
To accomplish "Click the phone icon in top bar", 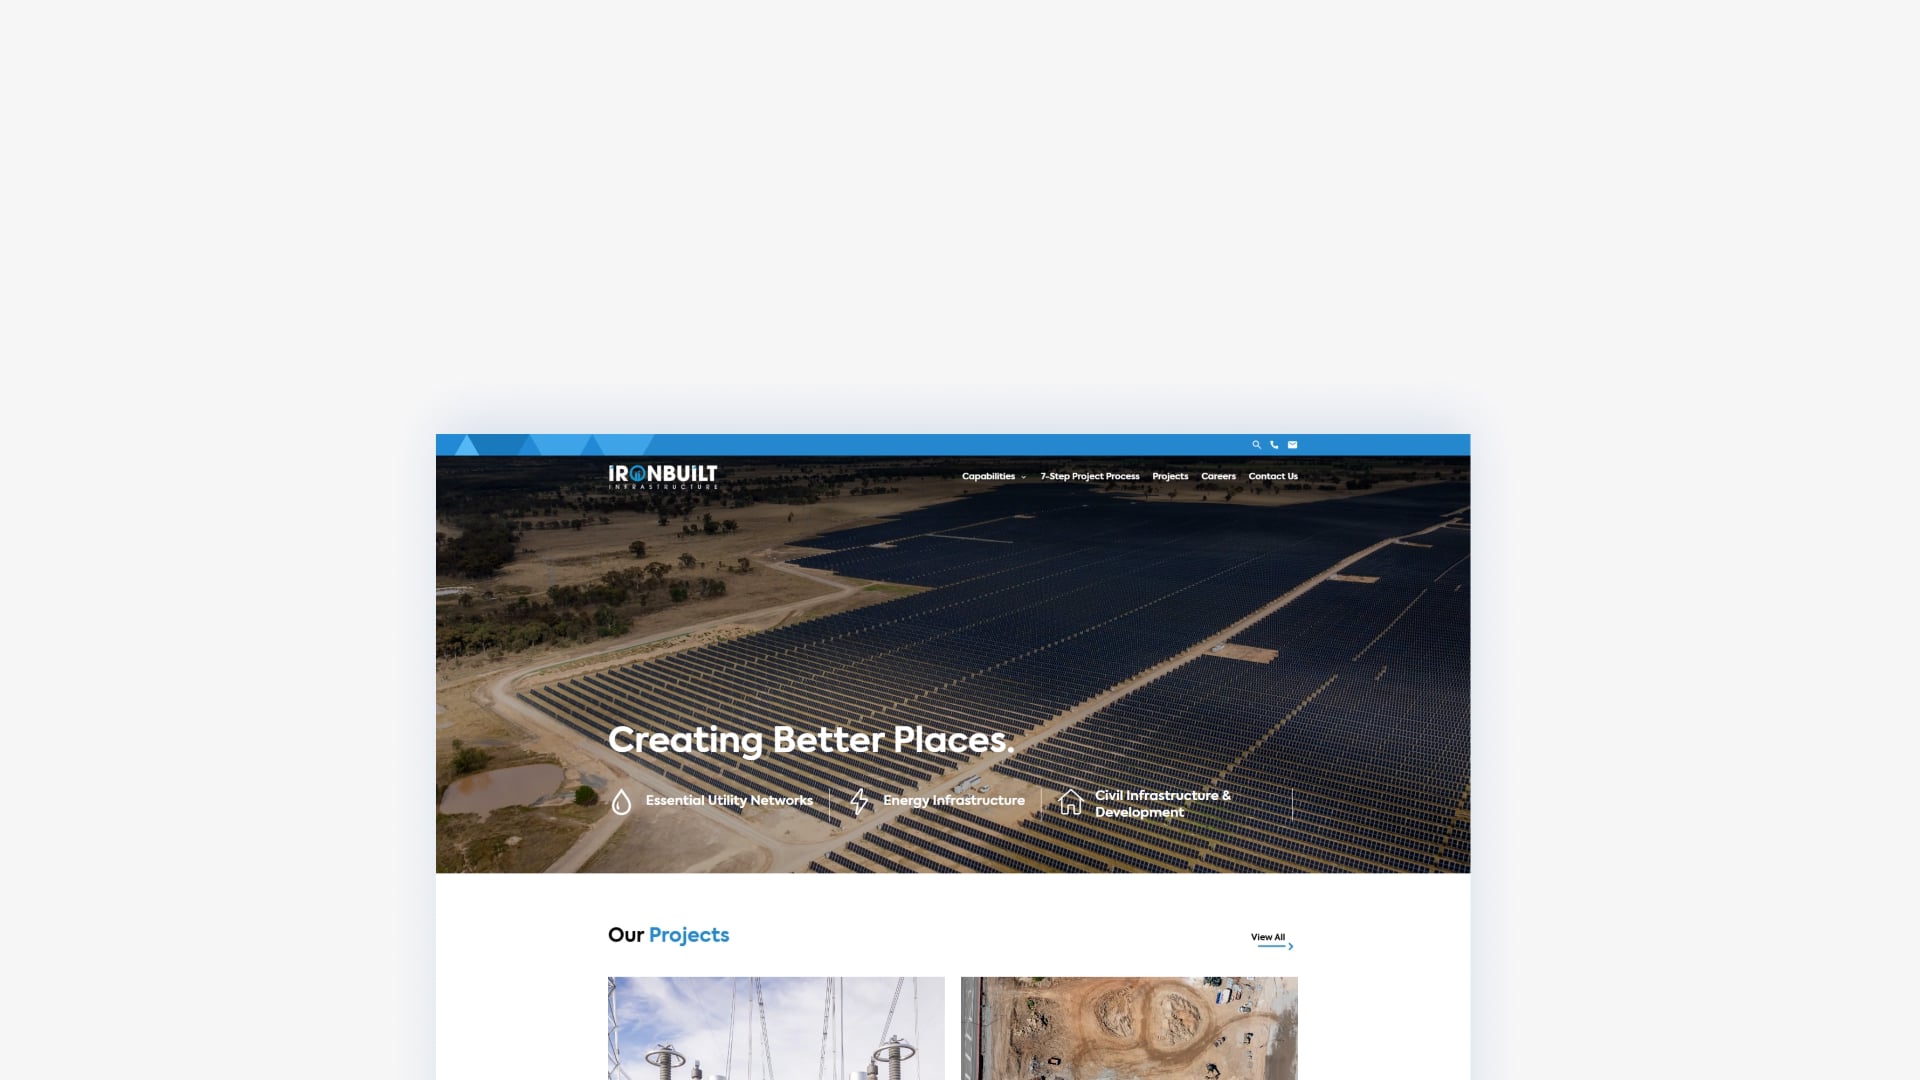I will click(x=1274, y=445).
